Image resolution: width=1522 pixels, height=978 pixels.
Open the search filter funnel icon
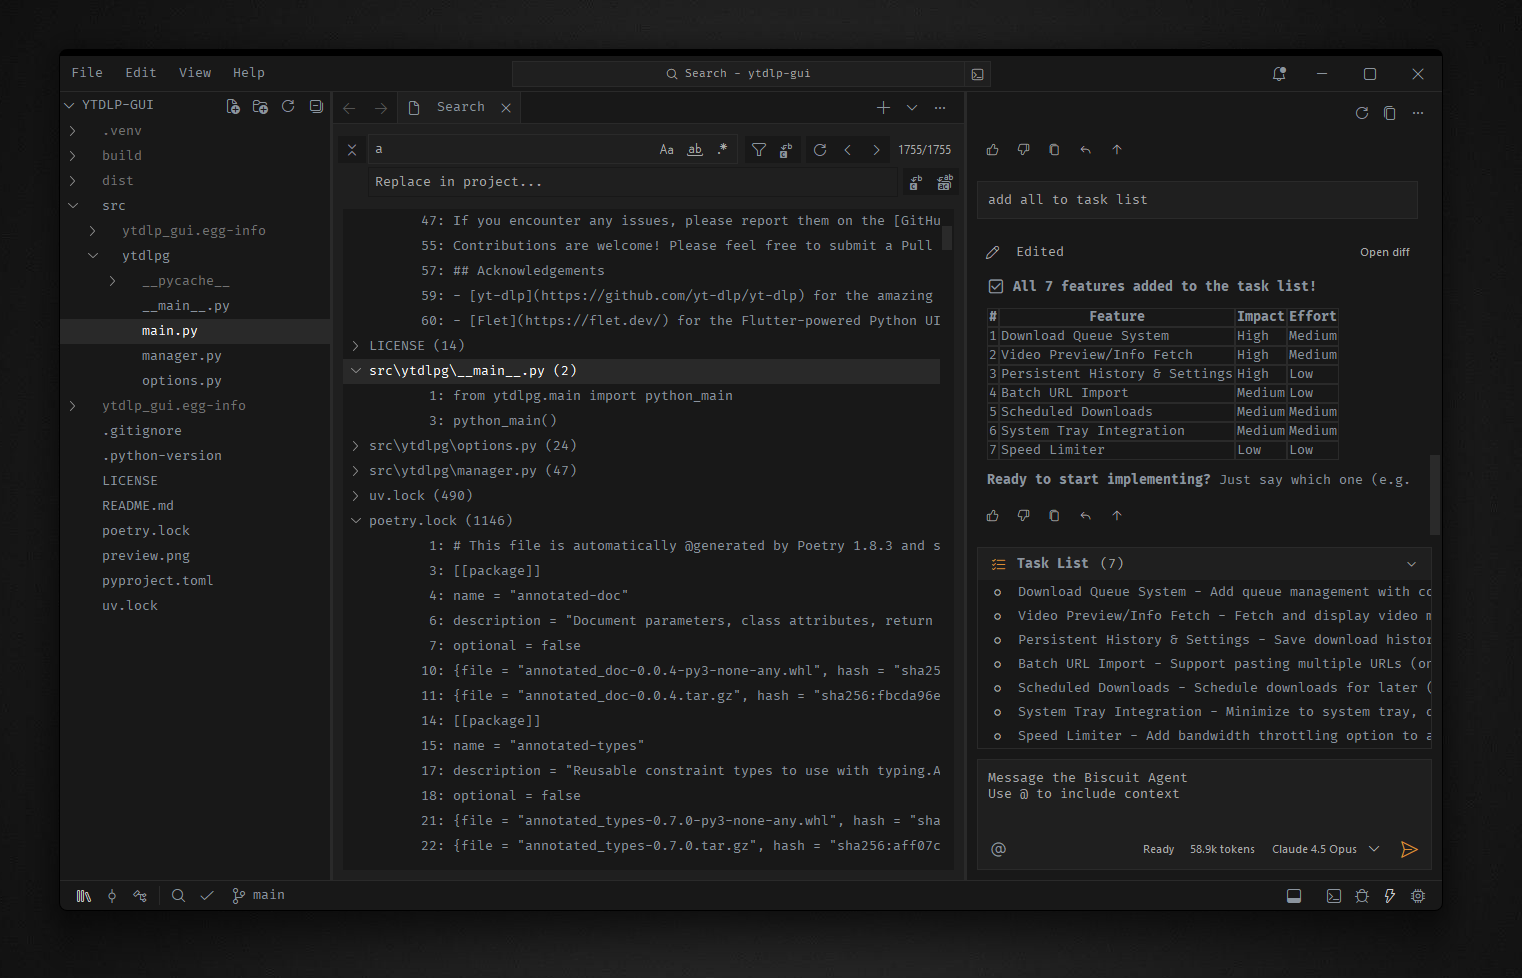(x=759, y=150)
